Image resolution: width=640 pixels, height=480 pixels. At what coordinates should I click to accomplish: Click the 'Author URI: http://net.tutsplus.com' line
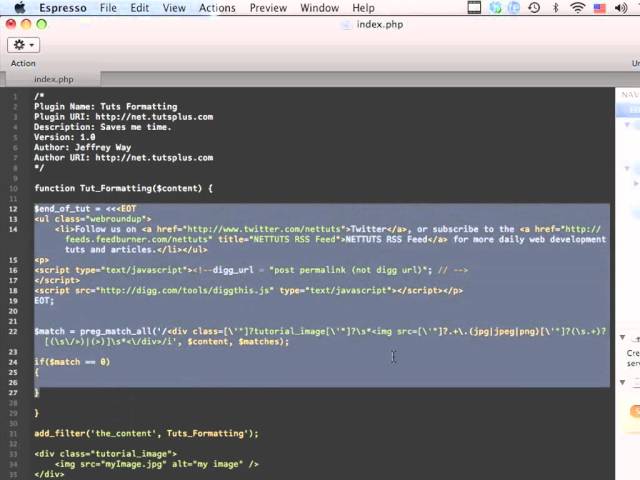coord(123,158)
